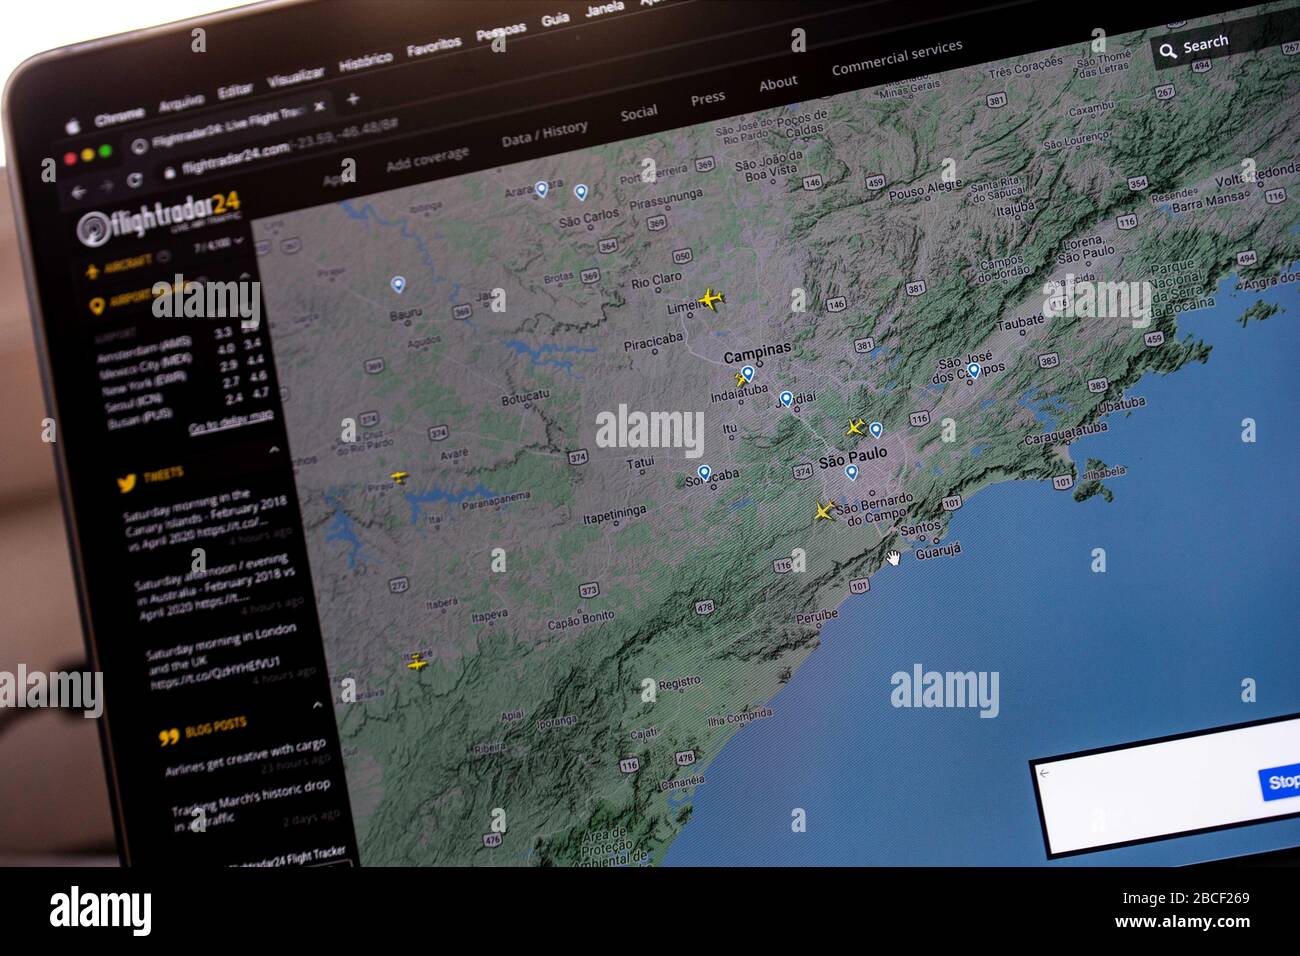
Task: Open the Chrome menu in menu bar
Action: [x=118, y=116]
